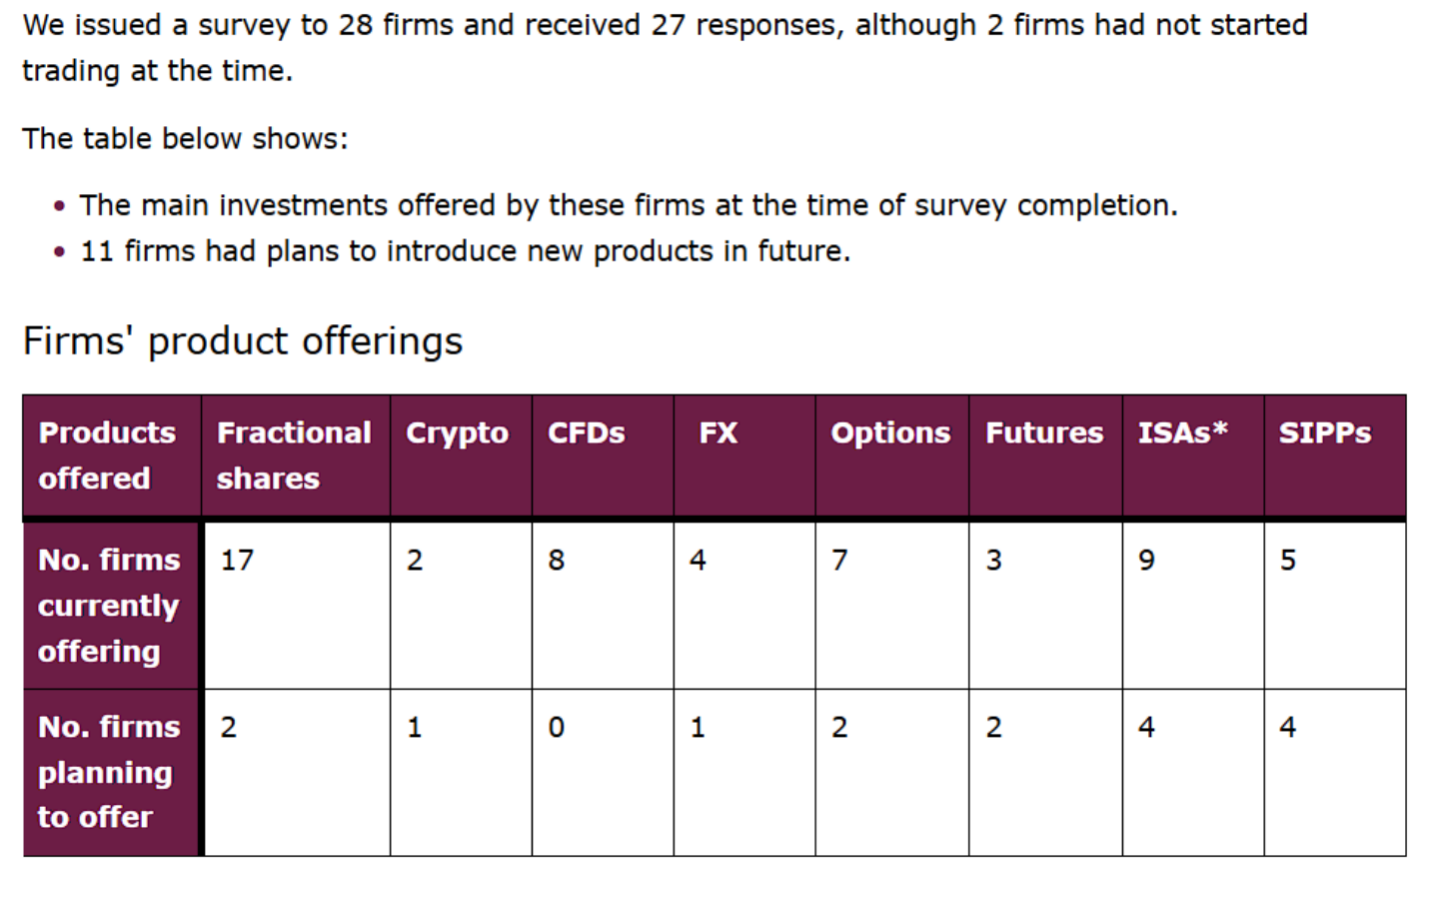Click the "Options" header cell
This screenshot has width=1448, height=910.
(890, 433)
